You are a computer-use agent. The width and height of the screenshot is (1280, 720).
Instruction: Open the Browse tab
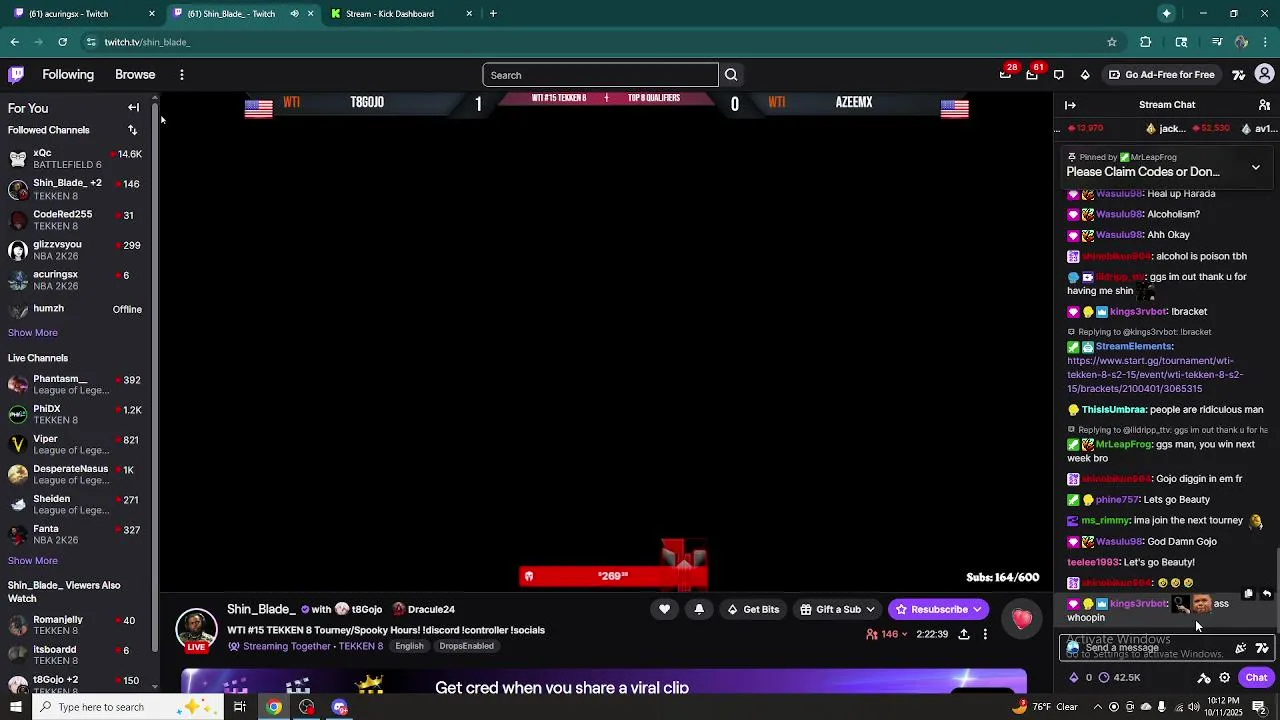pyautogui.click(x=135, y=75)
